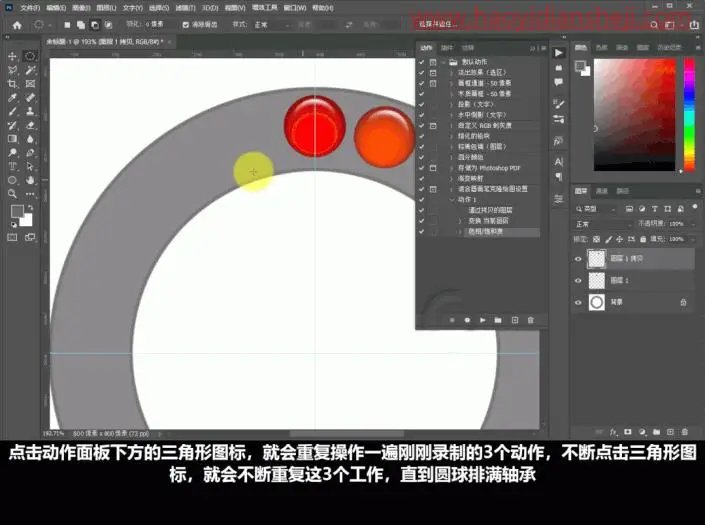Hide the Layer 1 copy layer
Viewport: 705px width, 525px height.
(578, 259)
